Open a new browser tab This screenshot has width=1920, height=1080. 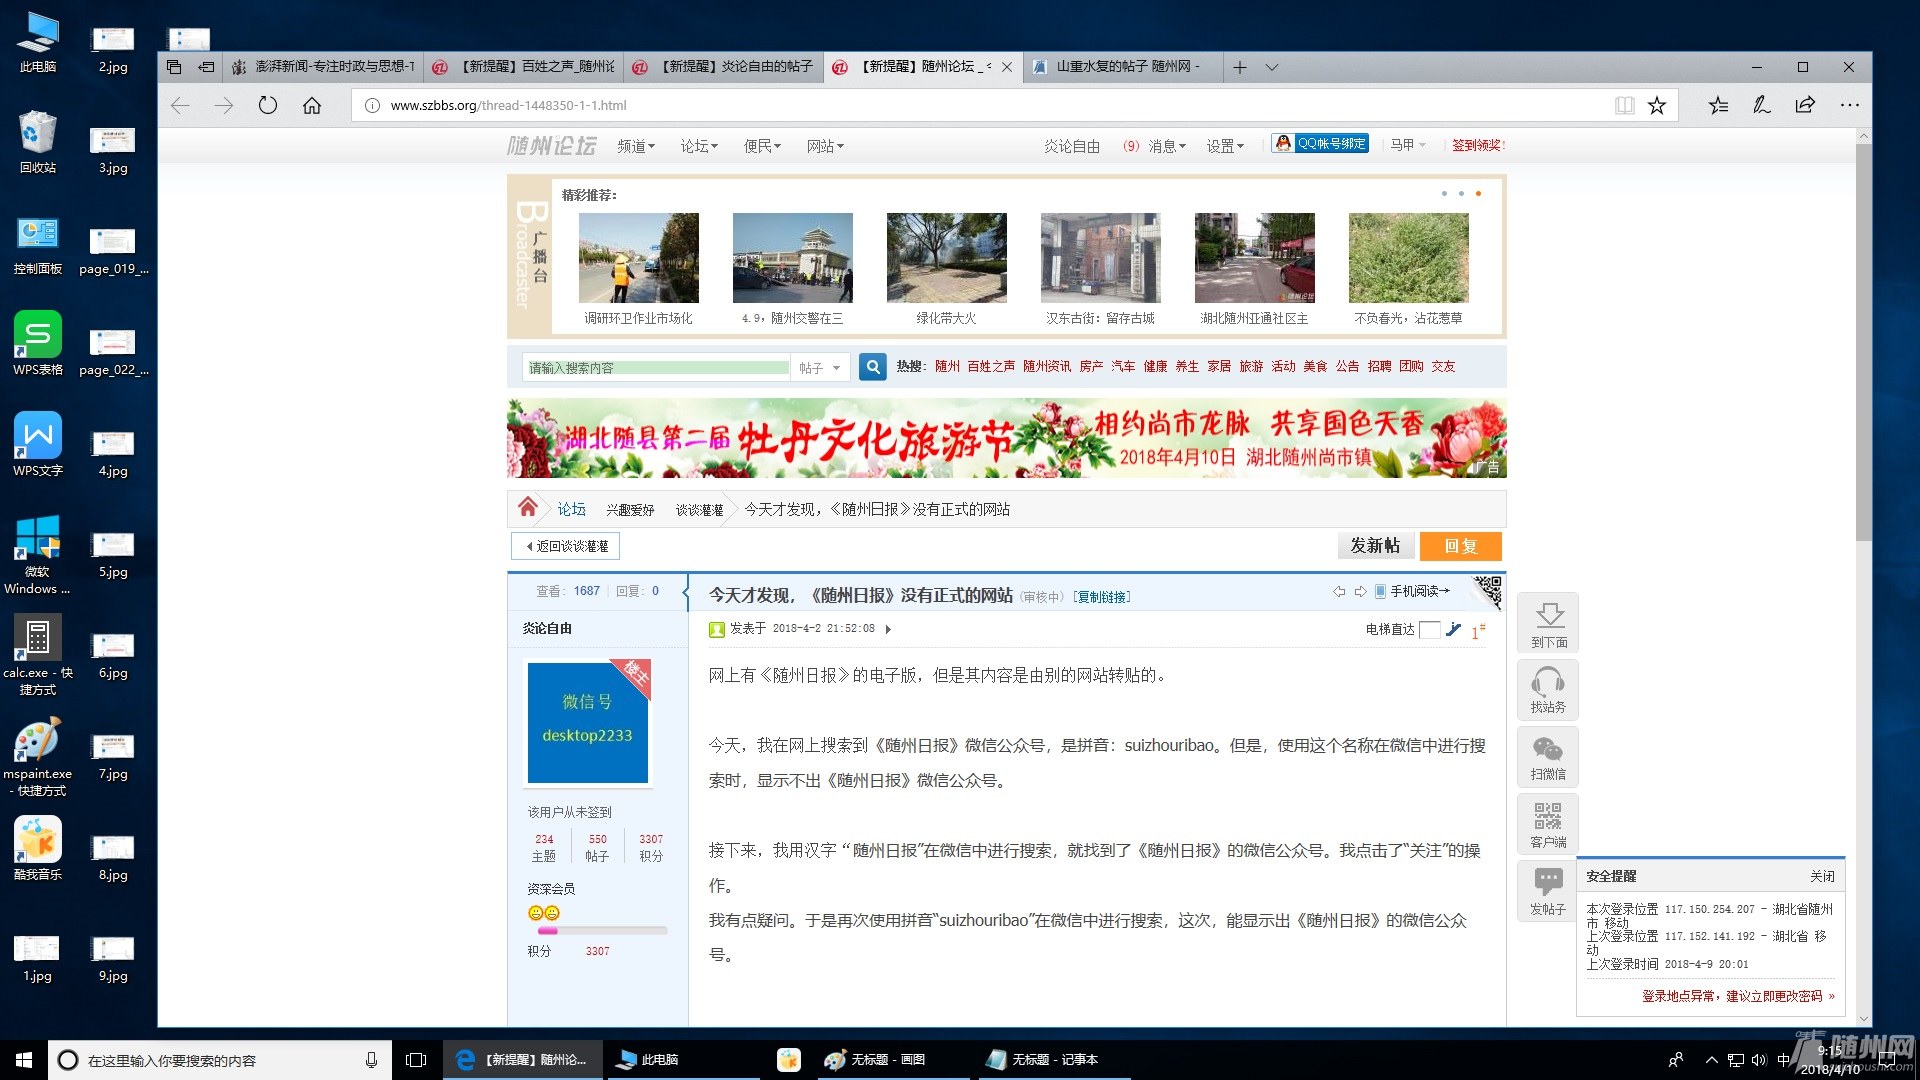[x=1239, y=67]
